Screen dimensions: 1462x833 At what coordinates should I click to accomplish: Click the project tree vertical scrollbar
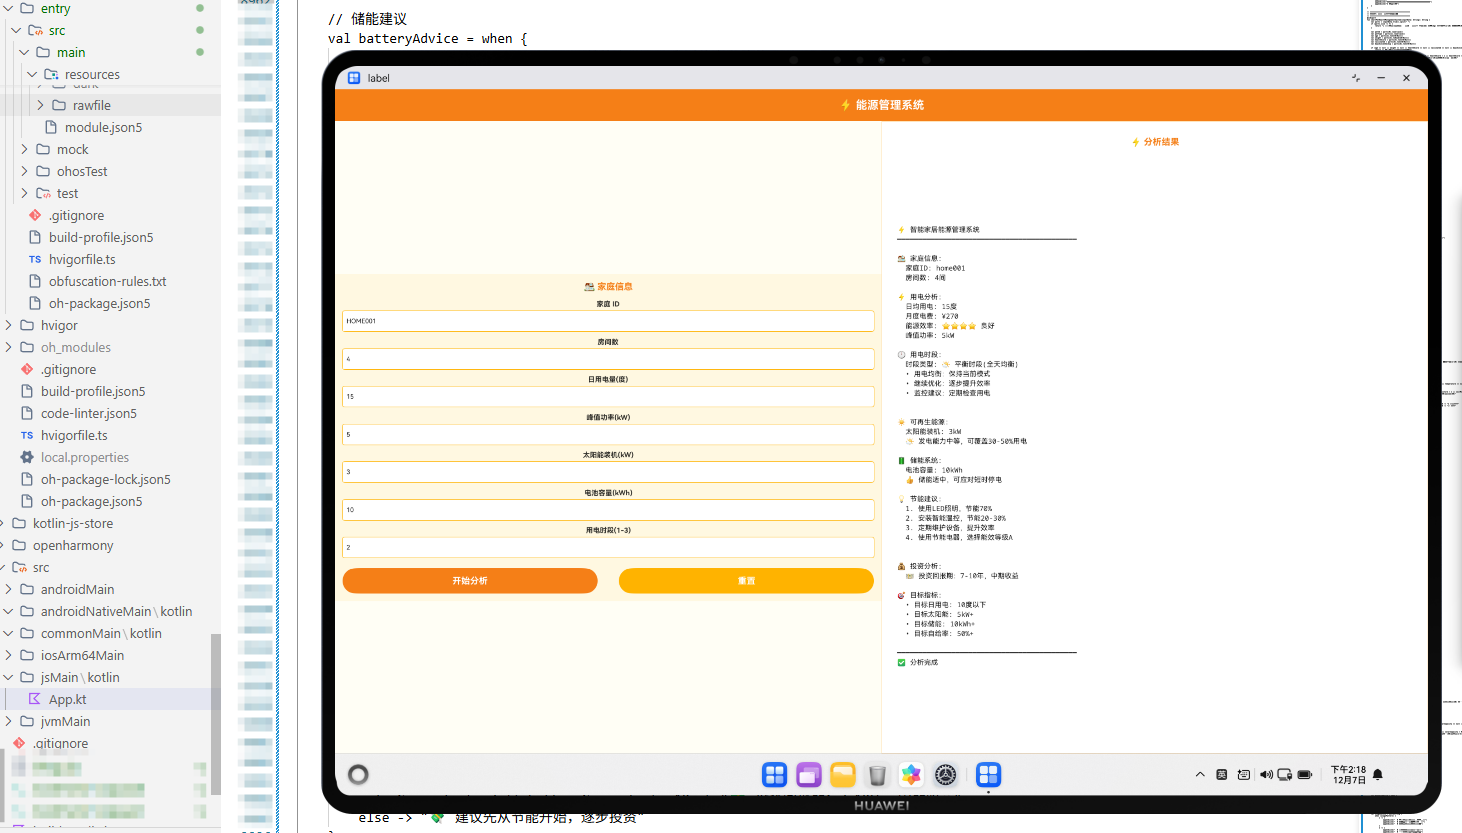pyautogui.click(x=216, y=714)
